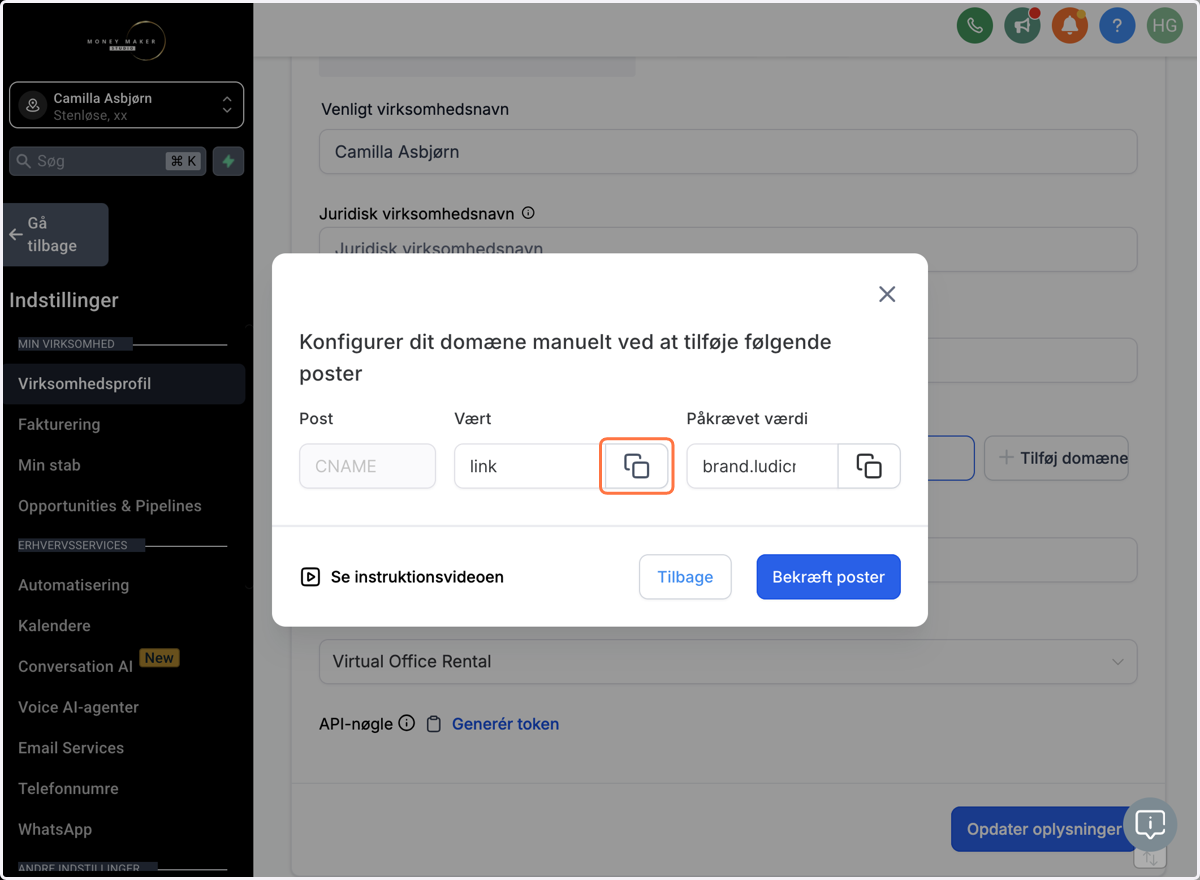Click Bekræft poster button
This screenshot has width=1200, height=880.
point(829,577)
